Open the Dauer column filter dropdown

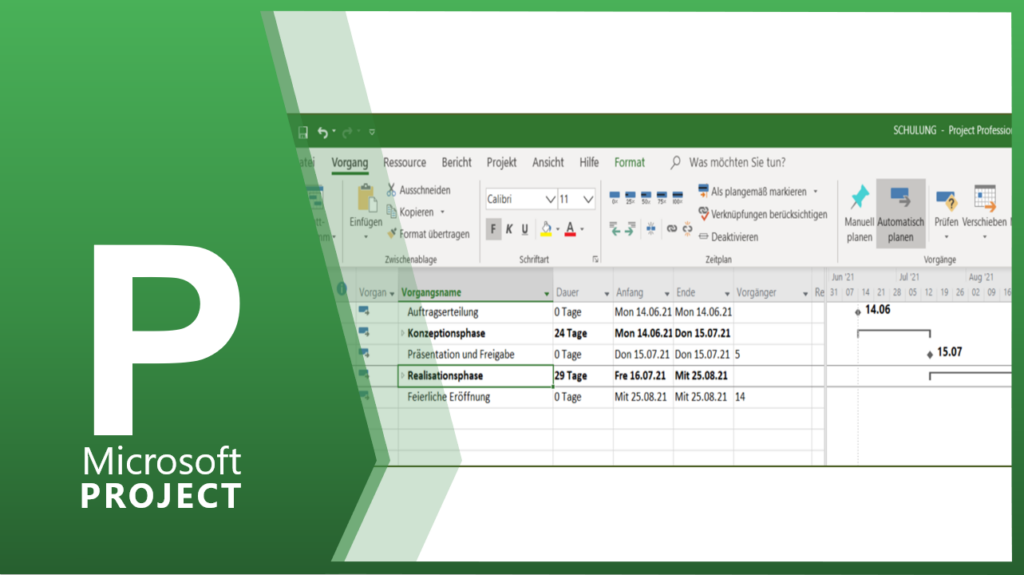(607, 294)
